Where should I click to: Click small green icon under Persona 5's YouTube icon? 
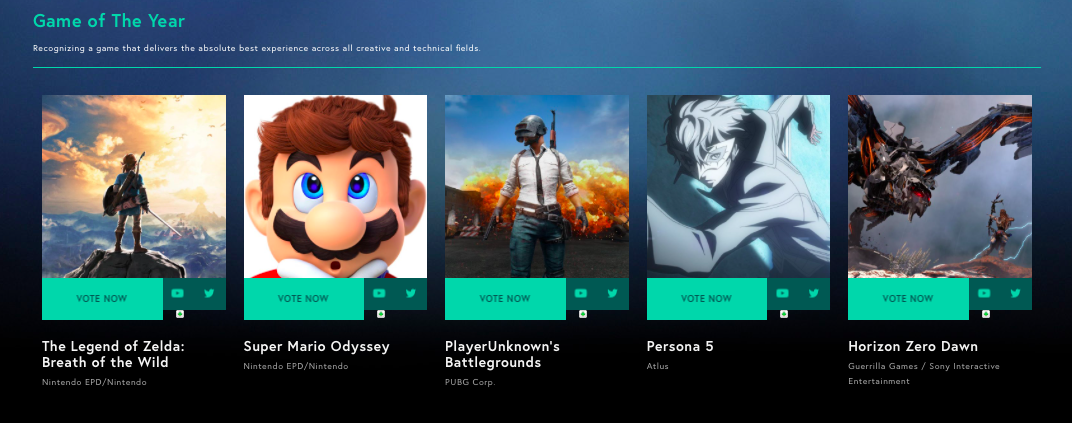tap(784, 314)
